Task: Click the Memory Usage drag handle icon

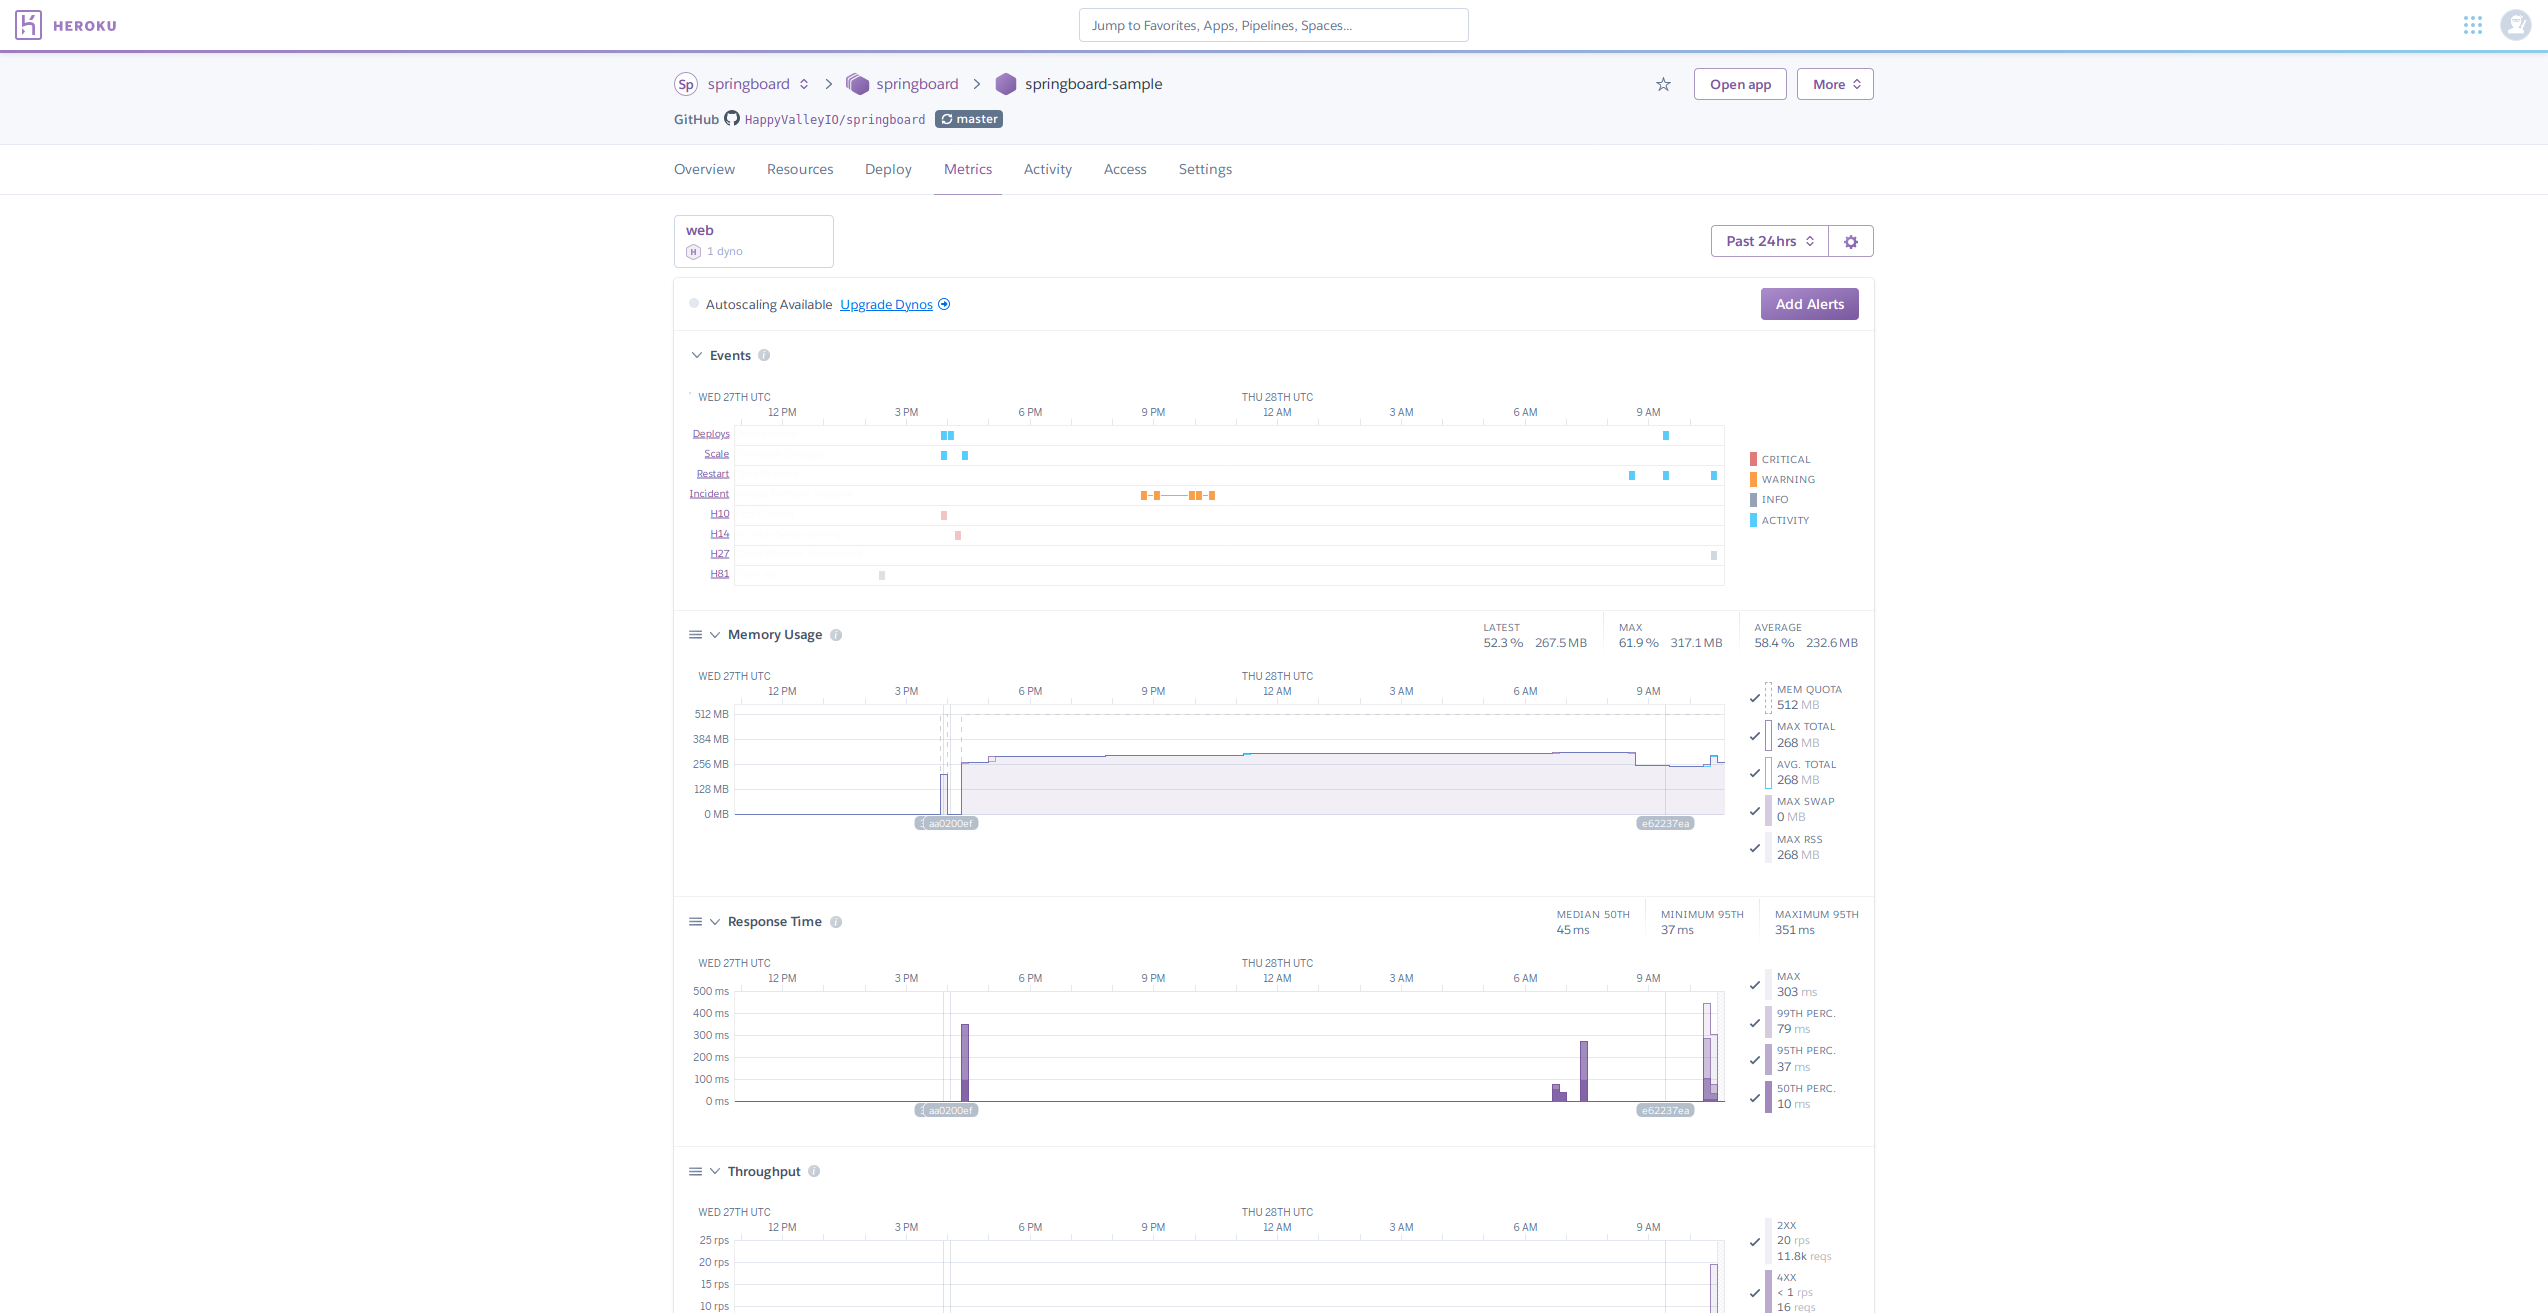Action: coord(695,635)
